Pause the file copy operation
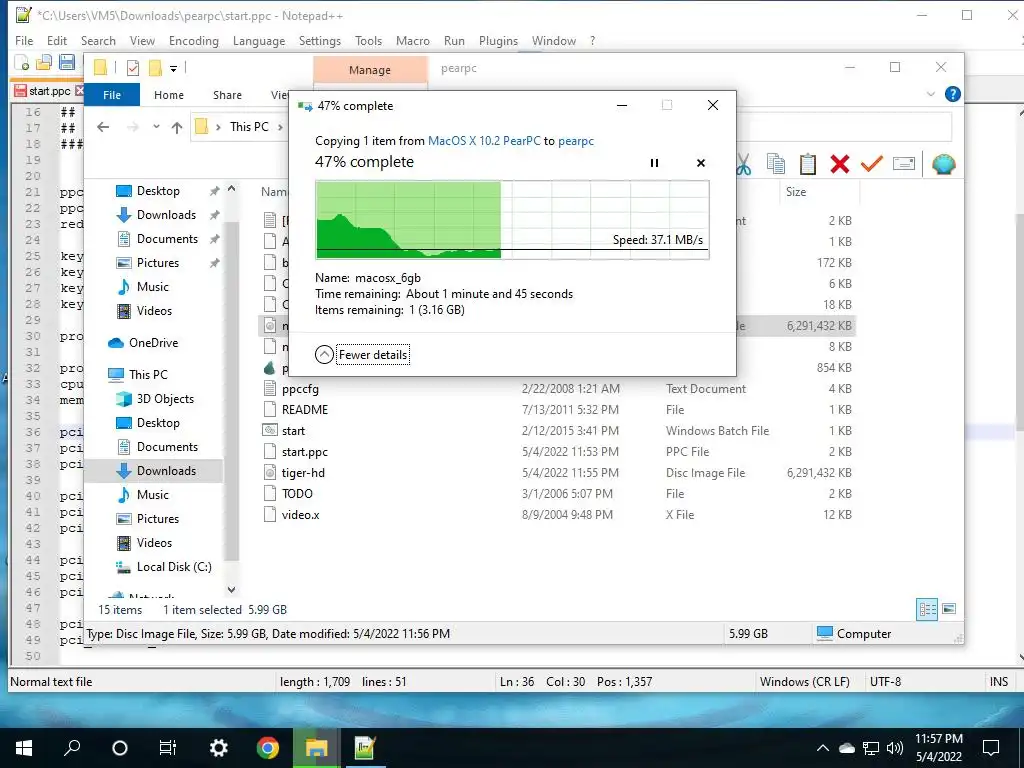Image resolution: width=1024 pixels, height=768 pixels. click(x=654, y=163)
